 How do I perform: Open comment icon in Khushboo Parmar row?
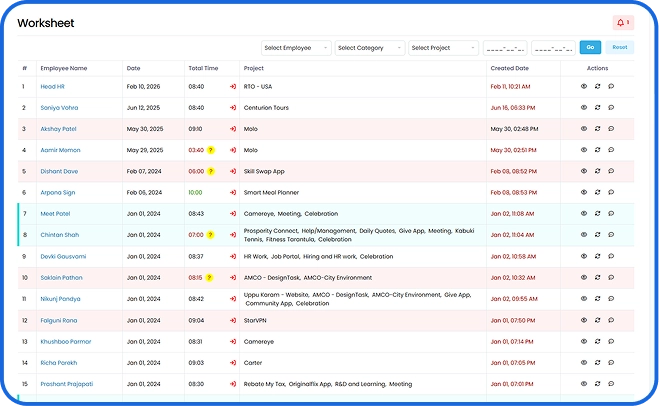point(611,341)
